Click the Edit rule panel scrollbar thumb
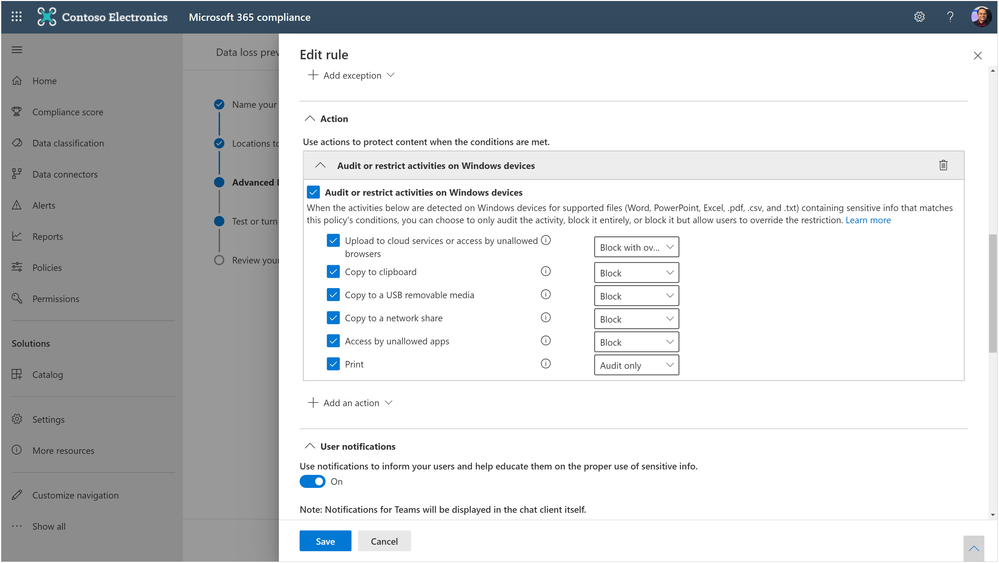Viewport: 999px width, 563px height. pos(993,293)
